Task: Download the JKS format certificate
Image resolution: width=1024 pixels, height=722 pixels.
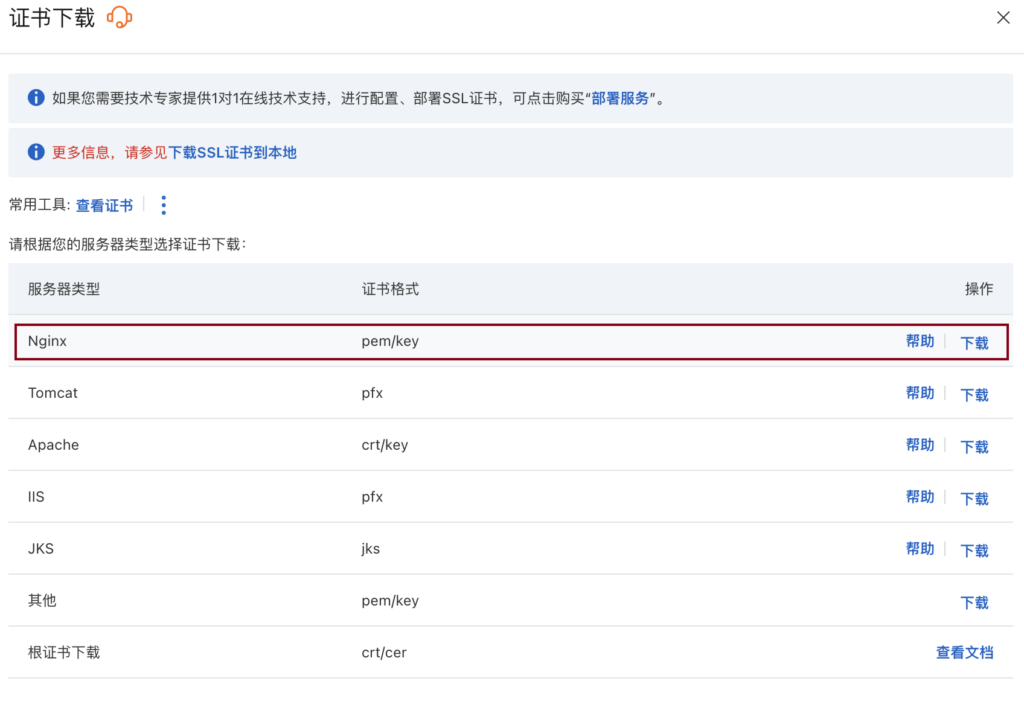Action: [974, 550]
